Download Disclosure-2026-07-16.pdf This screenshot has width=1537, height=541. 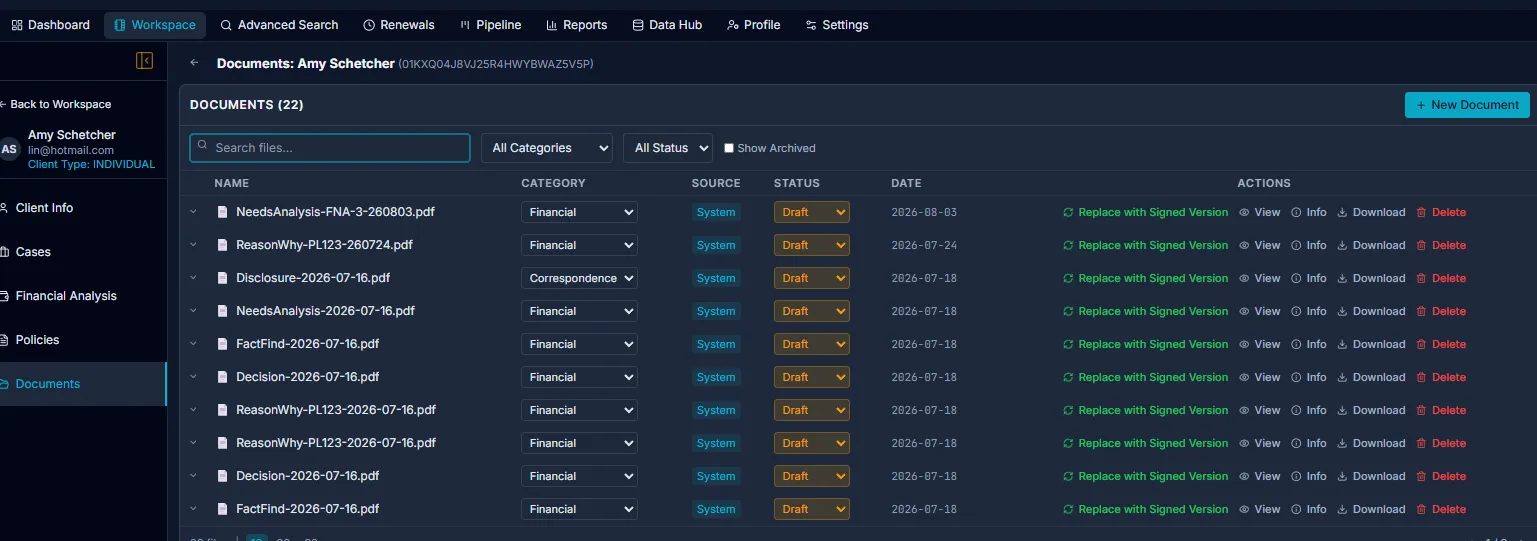pos(1371,278)
